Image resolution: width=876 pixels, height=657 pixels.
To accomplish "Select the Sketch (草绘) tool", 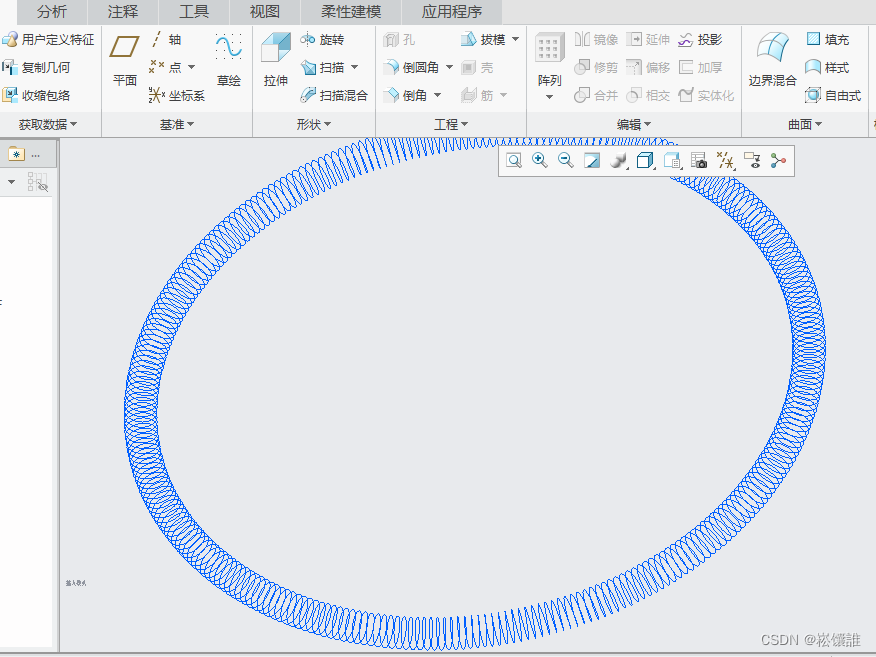I will click(x=229, y=60).
